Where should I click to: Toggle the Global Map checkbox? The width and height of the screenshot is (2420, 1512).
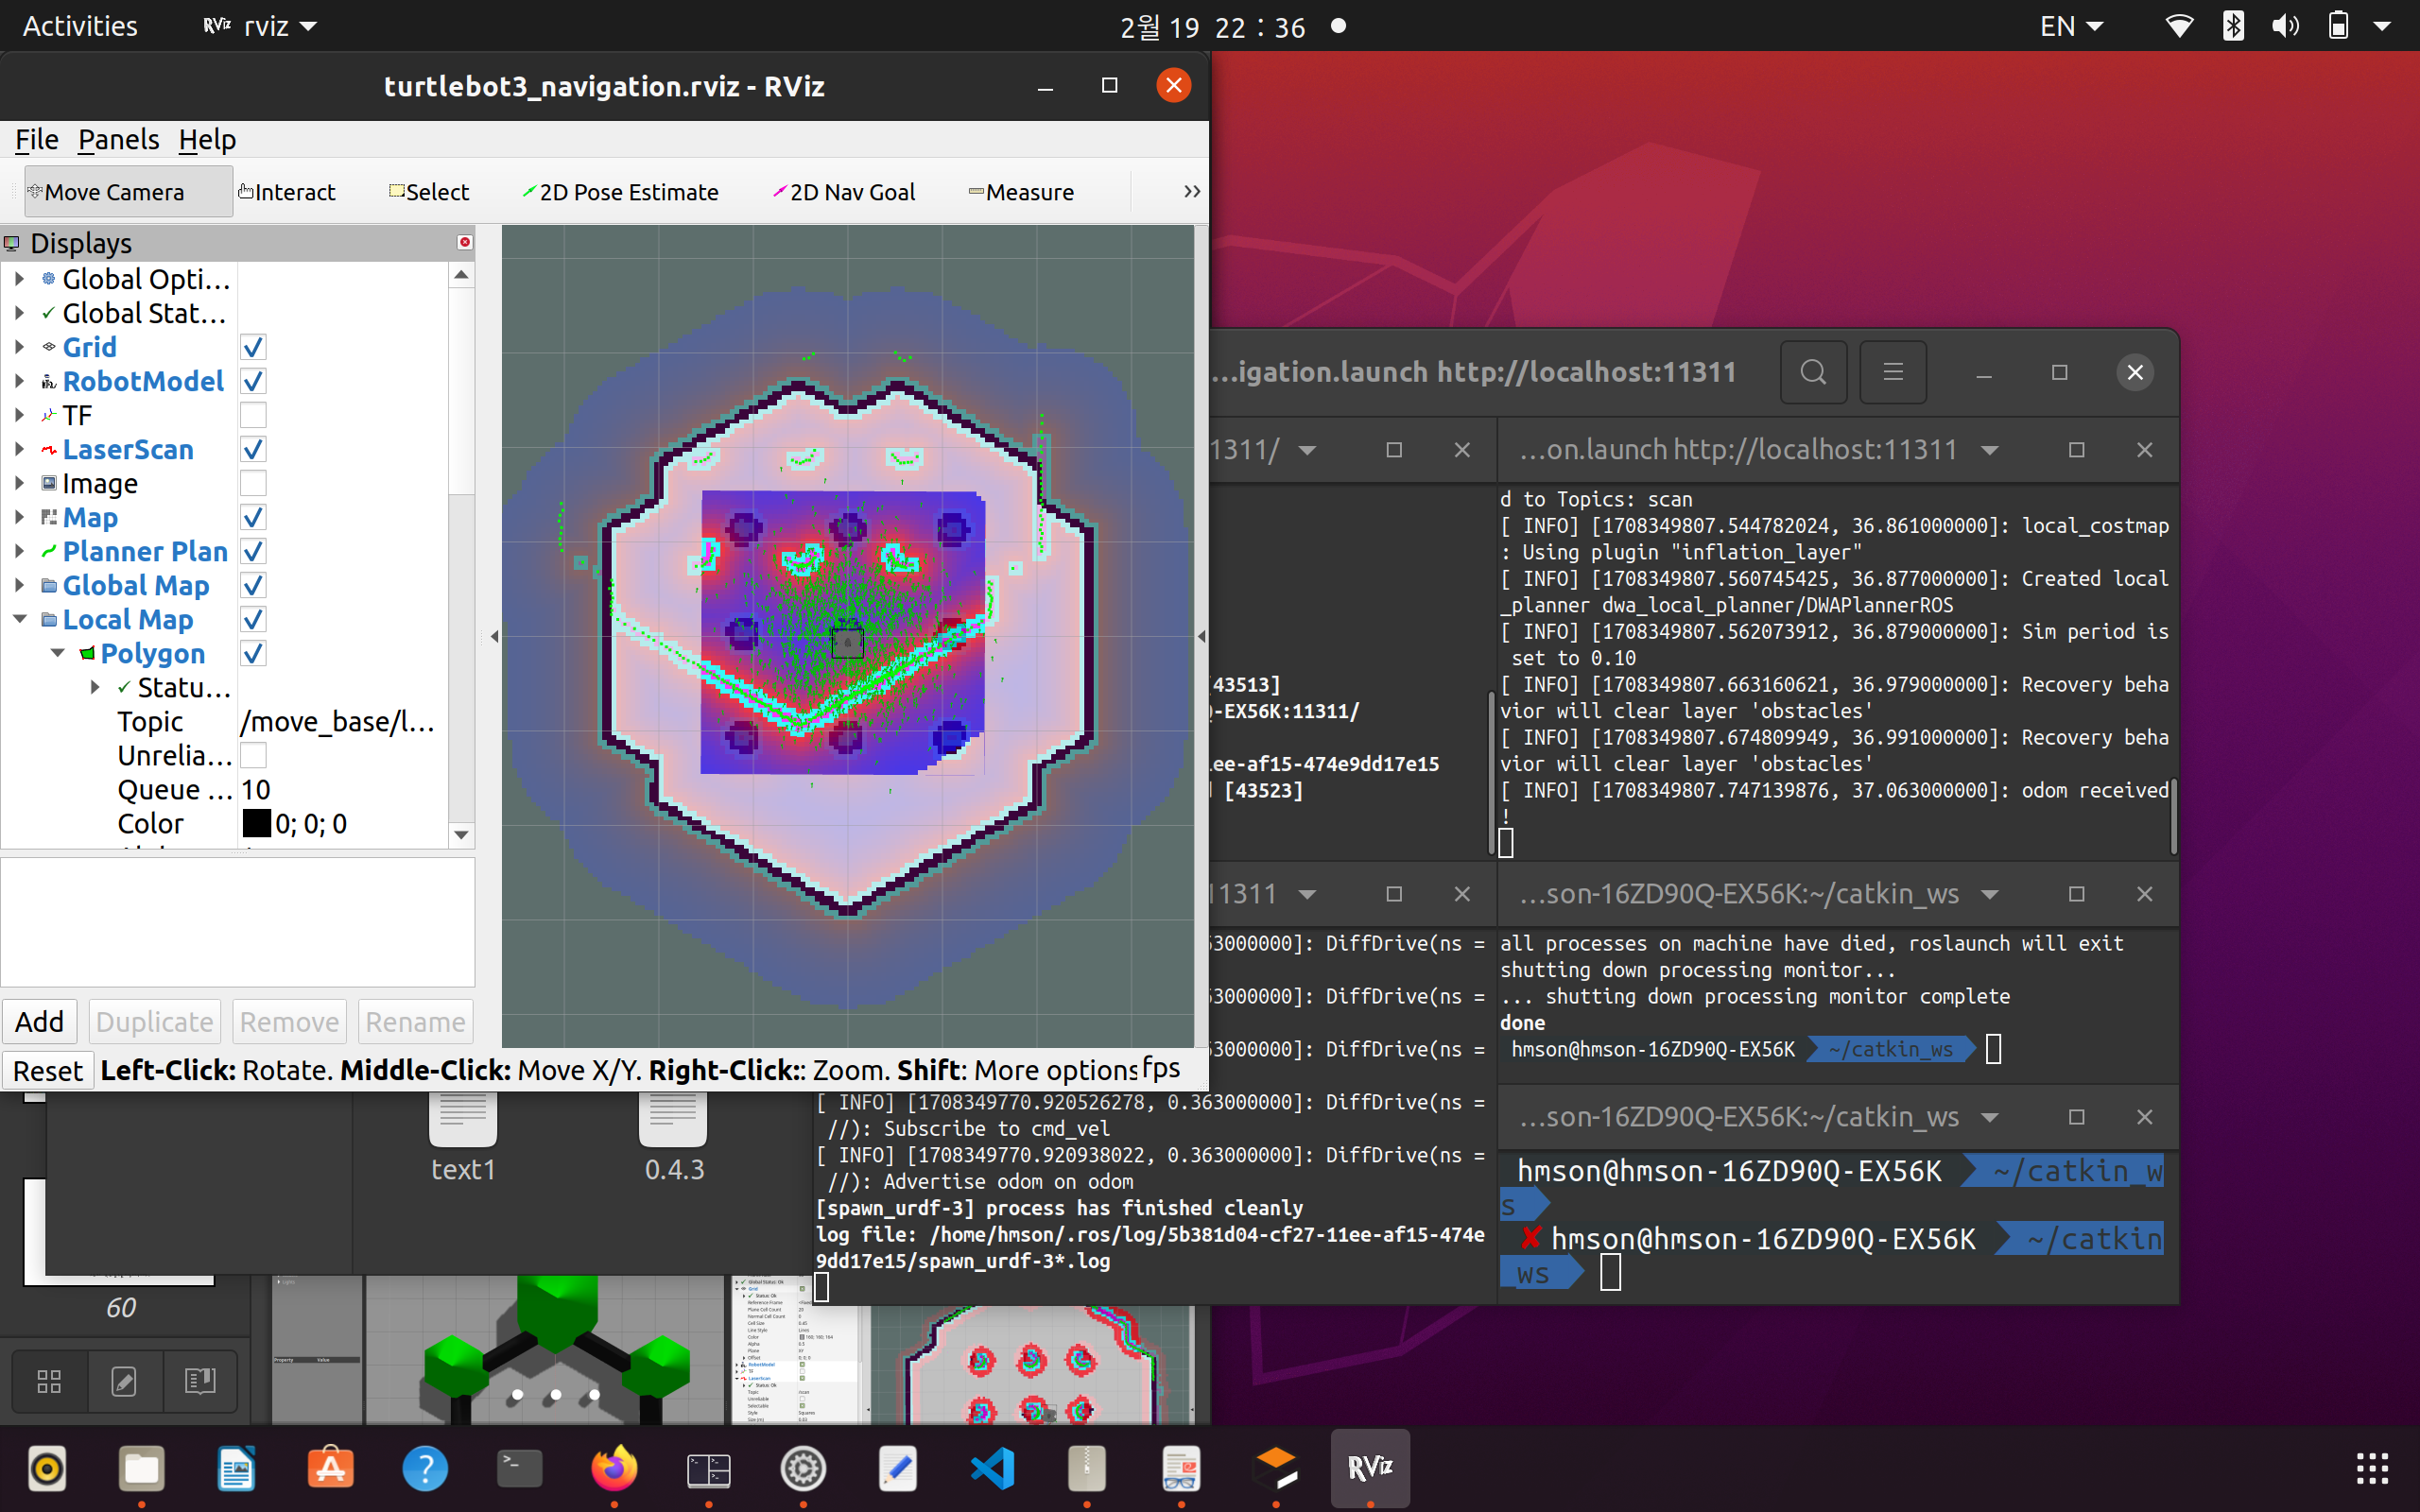[x=253, y=585]
